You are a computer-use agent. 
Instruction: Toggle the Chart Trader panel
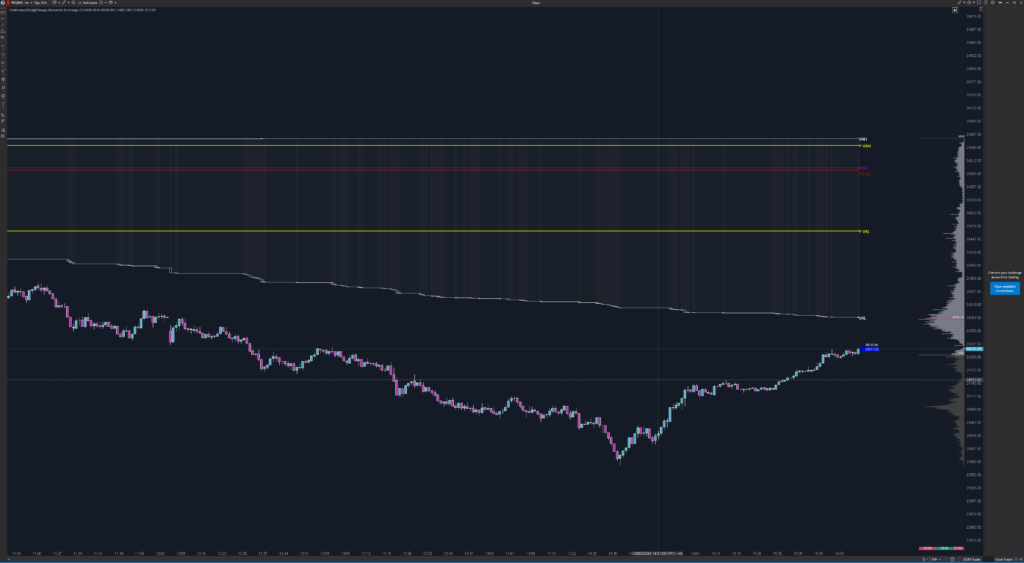pos(1003,559)
